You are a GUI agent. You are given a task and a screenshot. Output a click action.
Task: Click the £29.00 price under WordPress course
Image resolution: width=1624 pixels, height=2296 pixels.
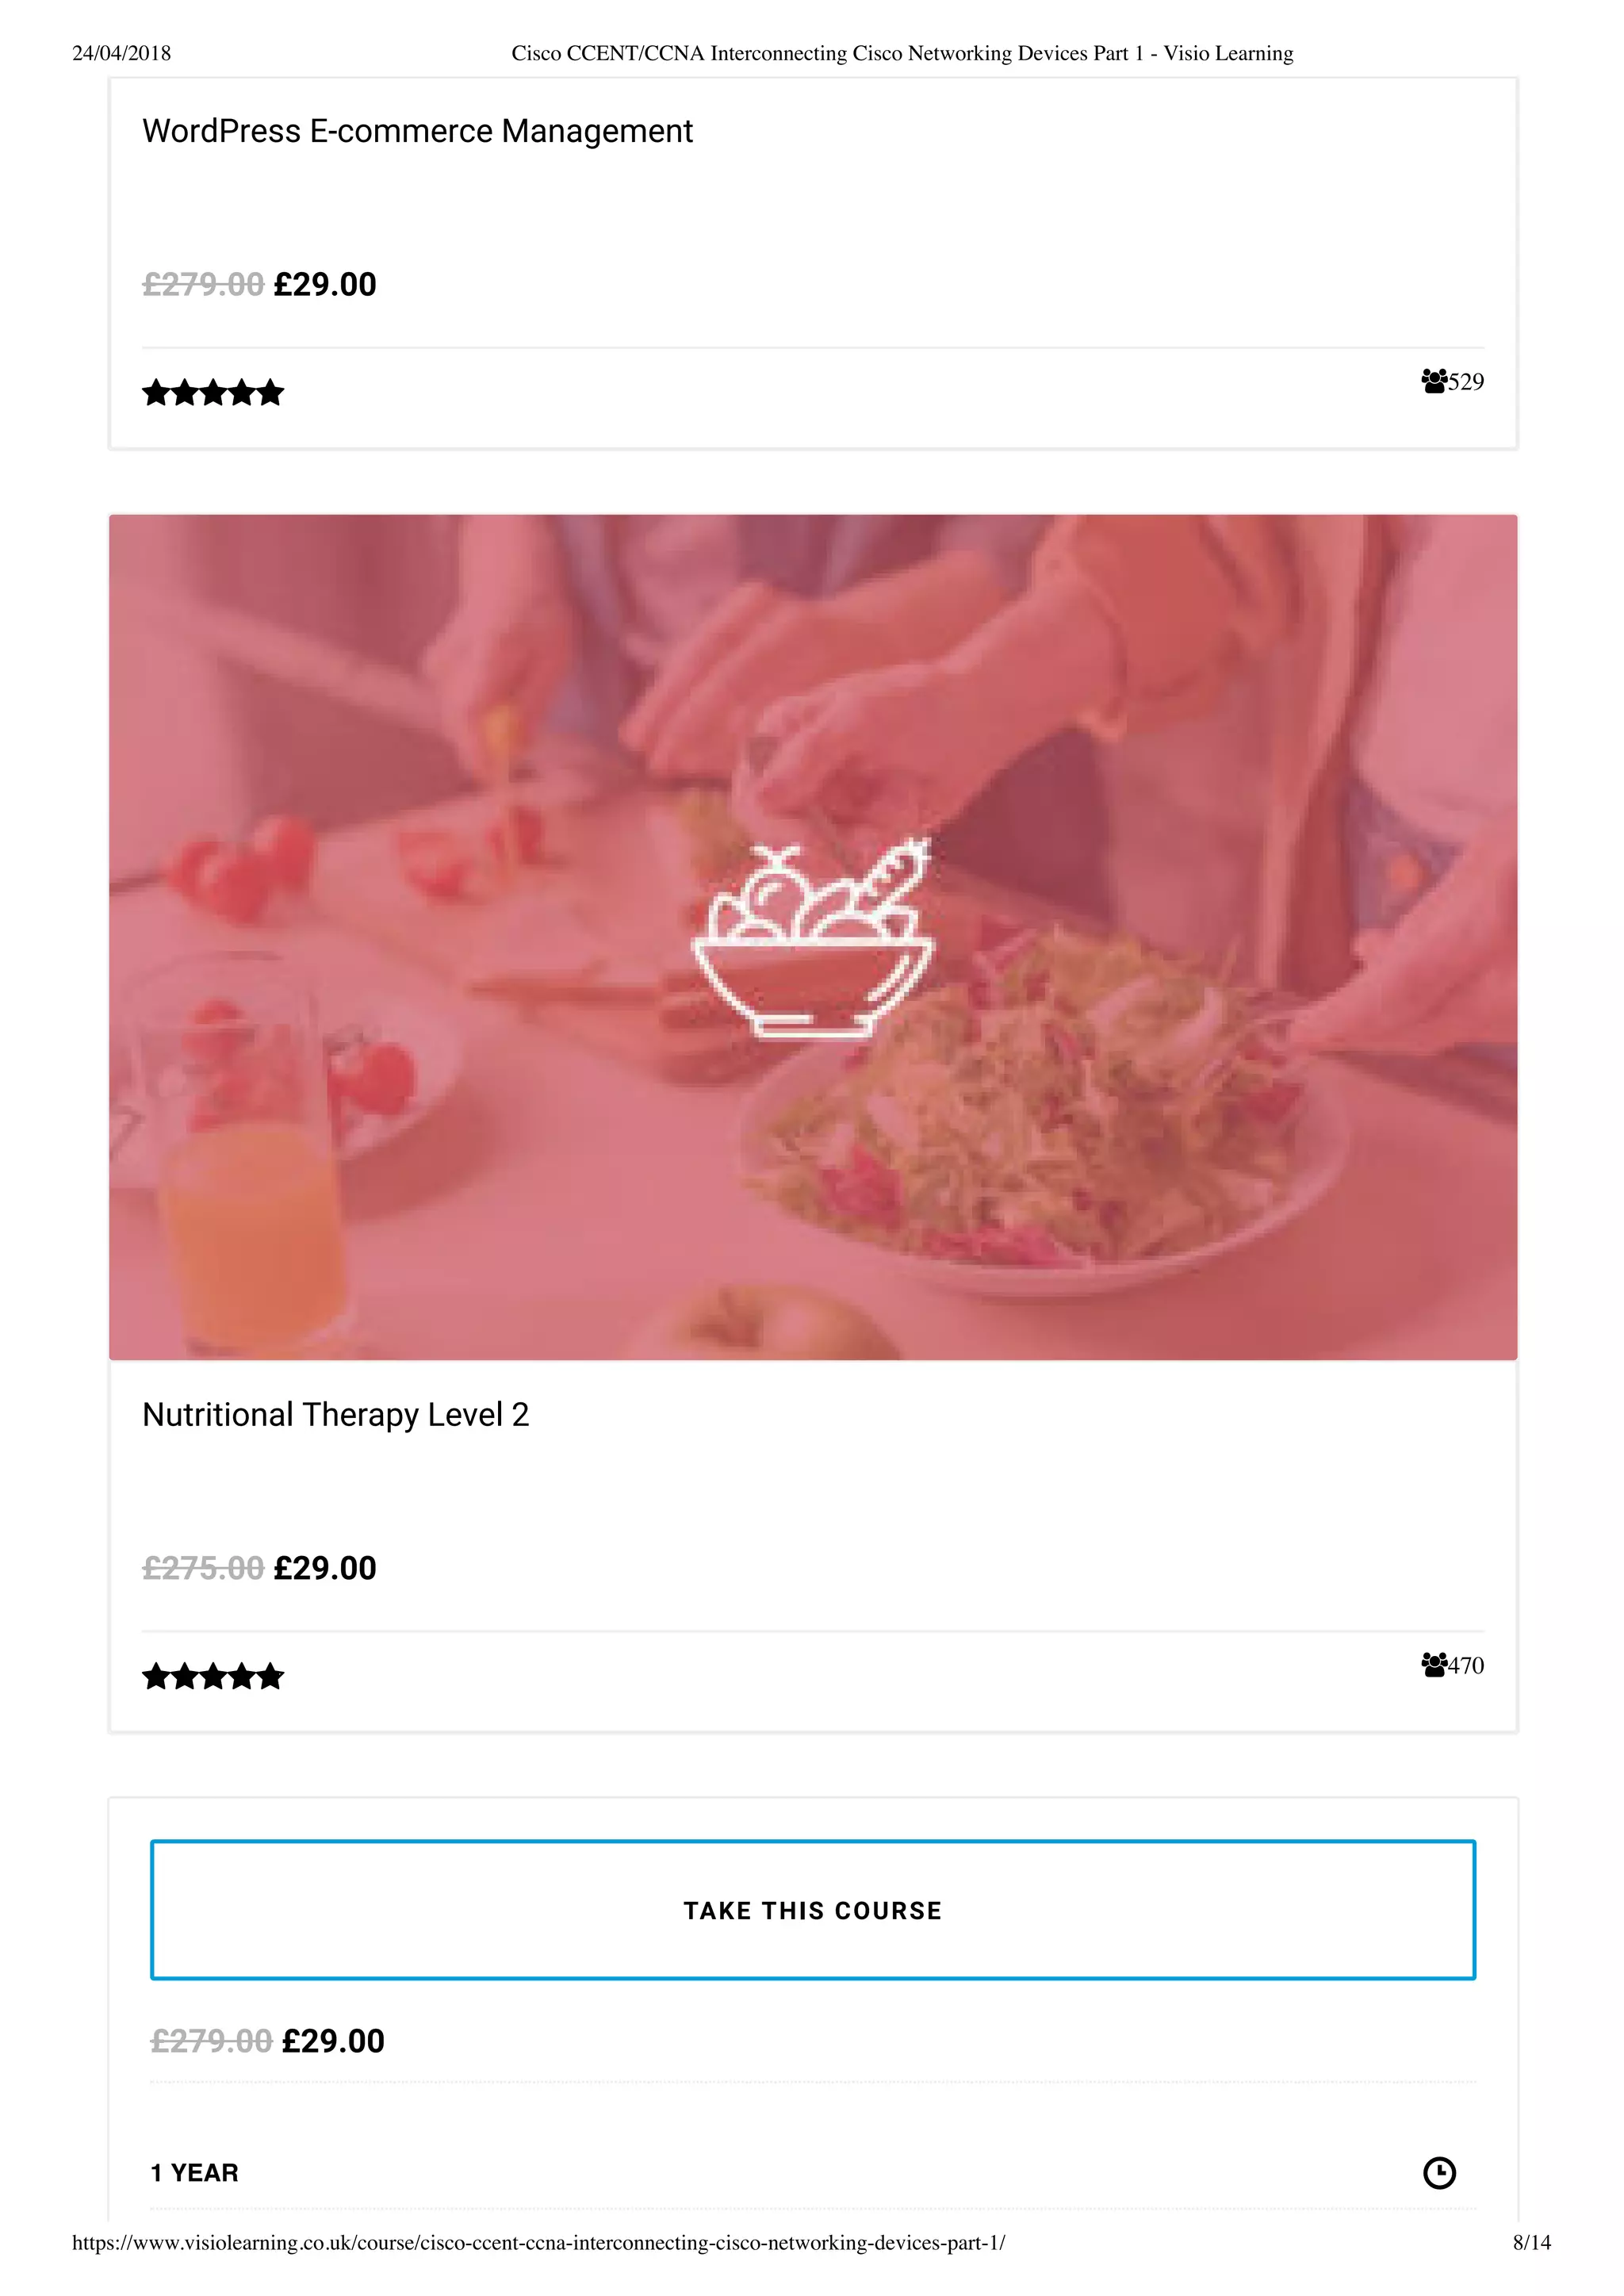325,285
